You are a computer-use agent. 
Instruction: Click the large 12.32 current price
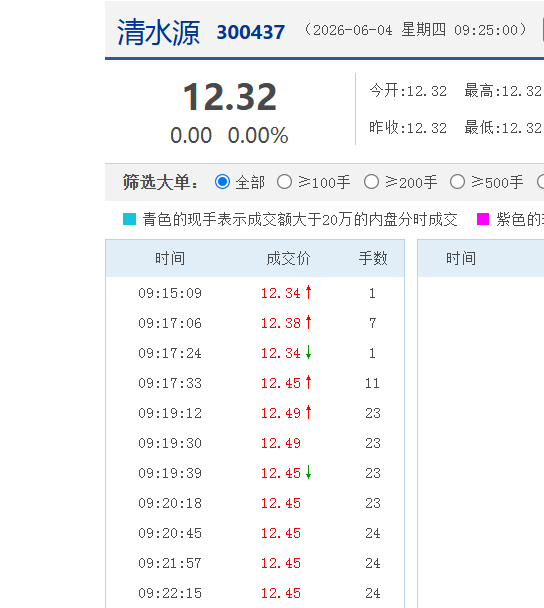230,97
